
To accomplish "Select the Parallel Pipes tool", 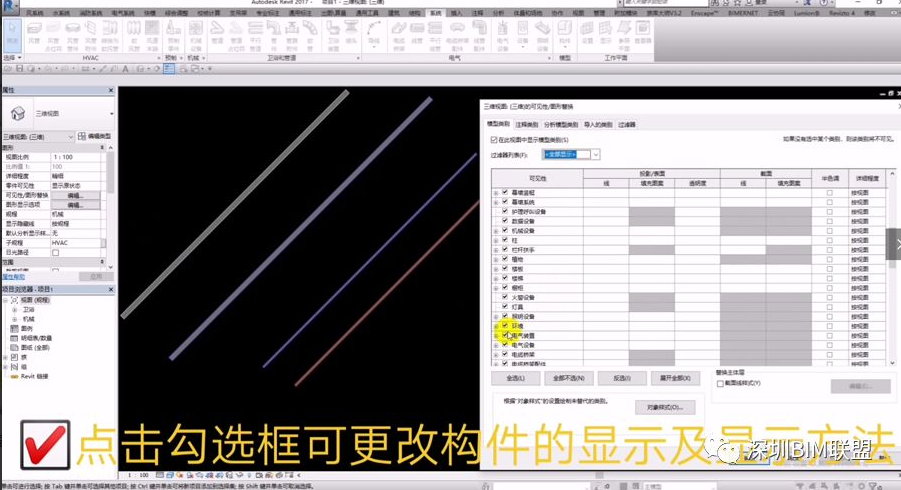I will [256, 35].
